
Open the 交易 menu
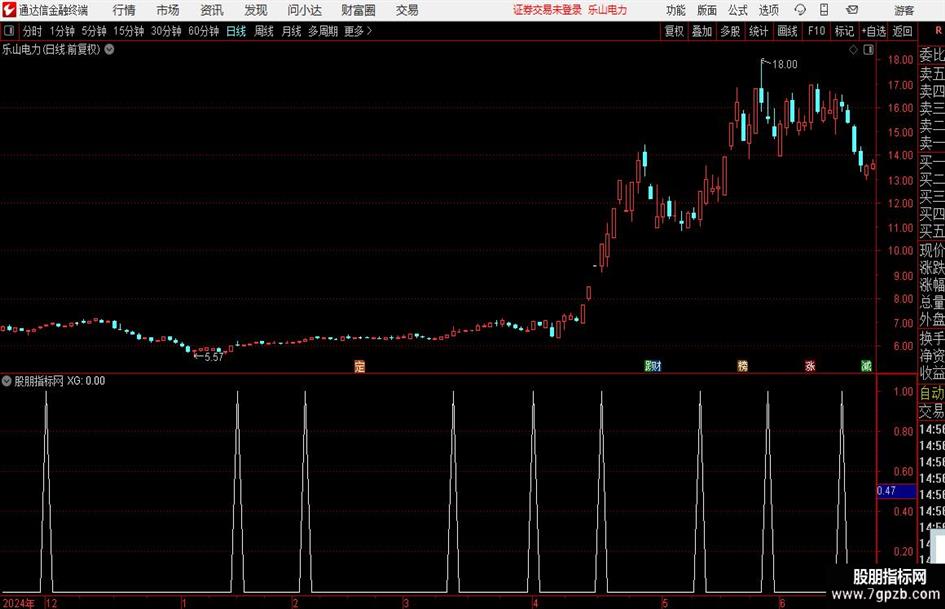407,10
